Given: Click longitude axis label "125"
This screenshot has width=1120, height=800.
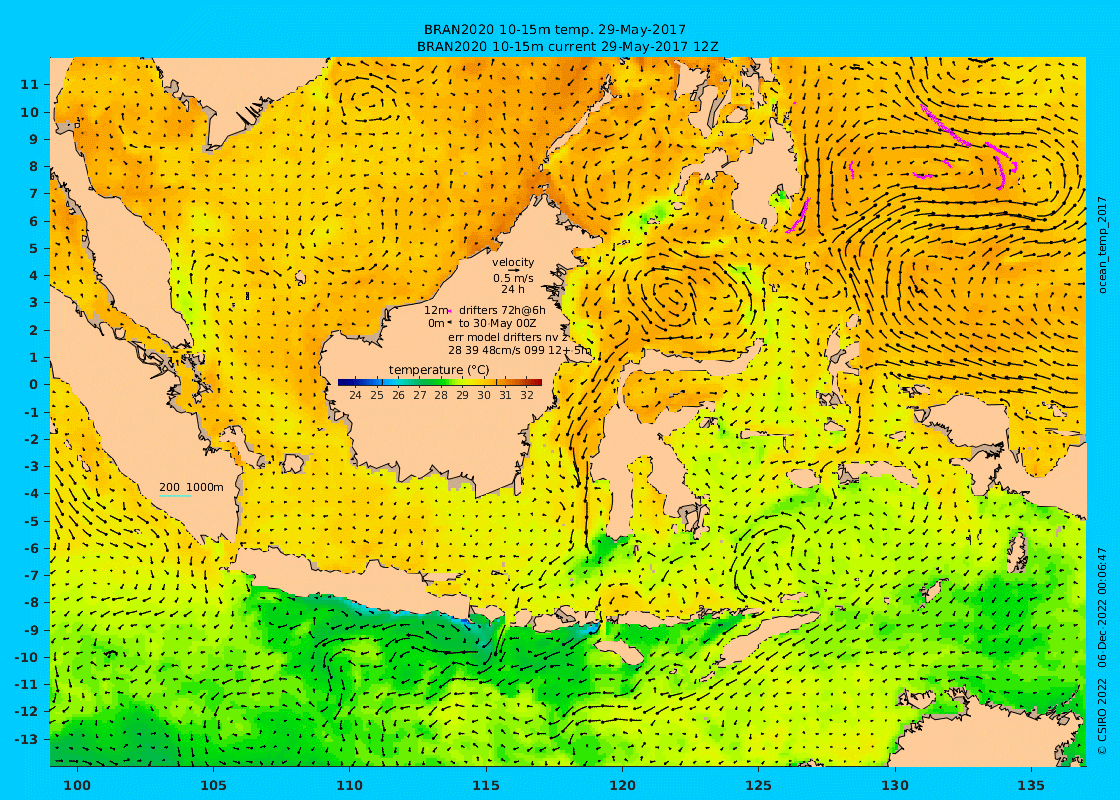Looking at the screenshot, I should tap(759, 786).
